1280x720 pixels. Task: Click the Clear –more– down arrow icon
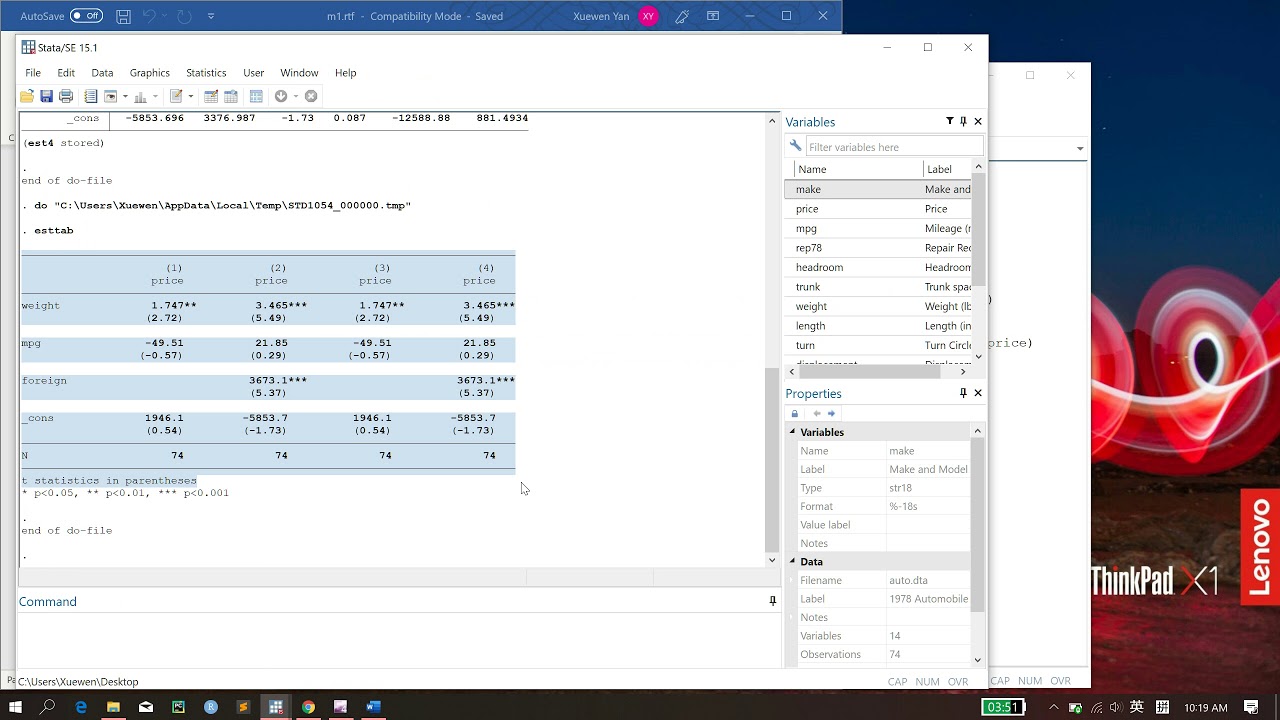point(281,96)
